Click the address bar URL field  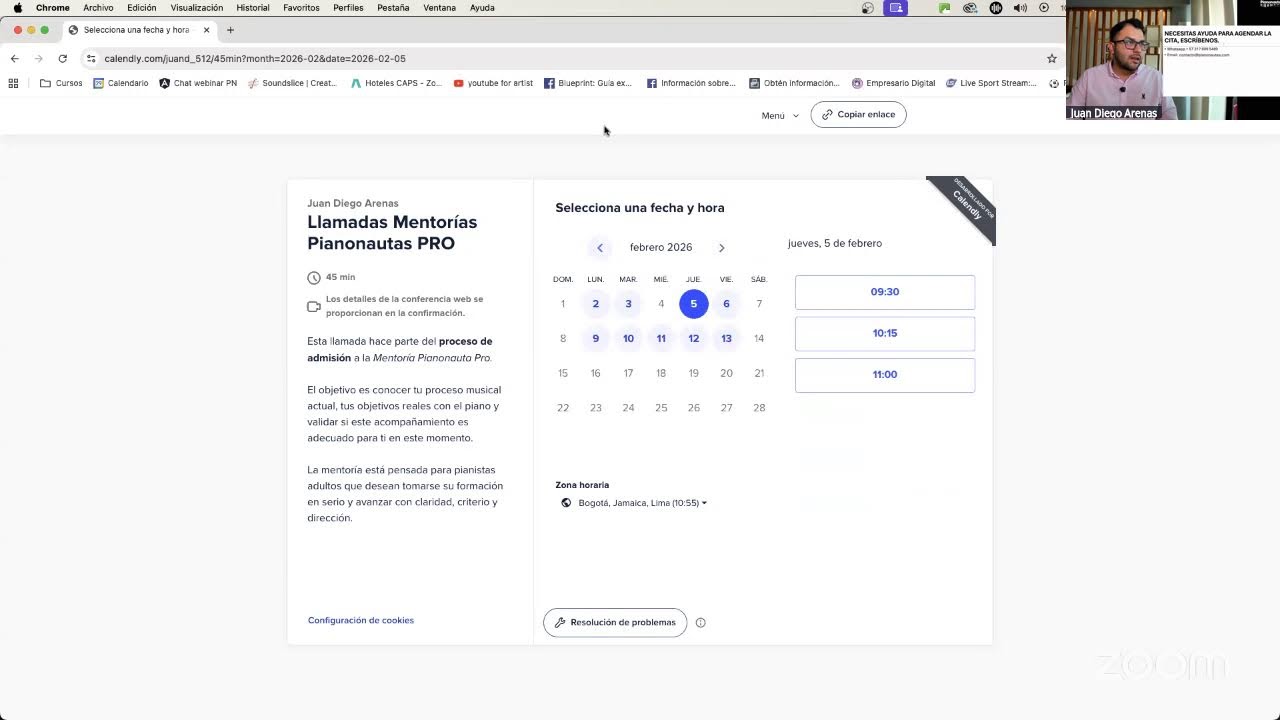[570, 58]
